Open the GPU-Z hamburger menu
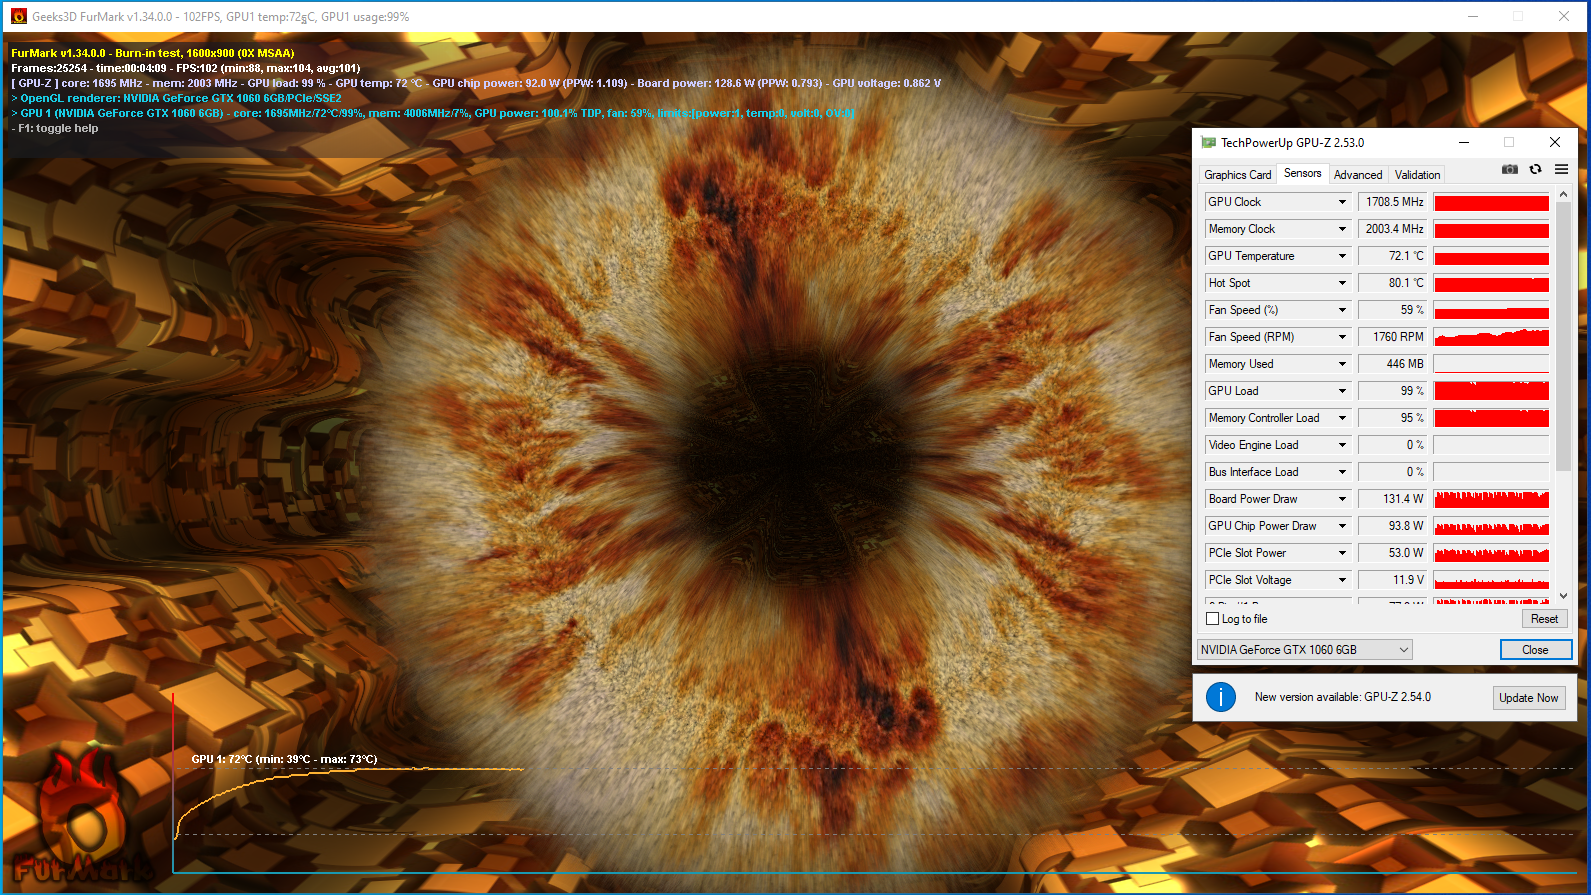The image size is (1591, 895). coord(1561,170)
